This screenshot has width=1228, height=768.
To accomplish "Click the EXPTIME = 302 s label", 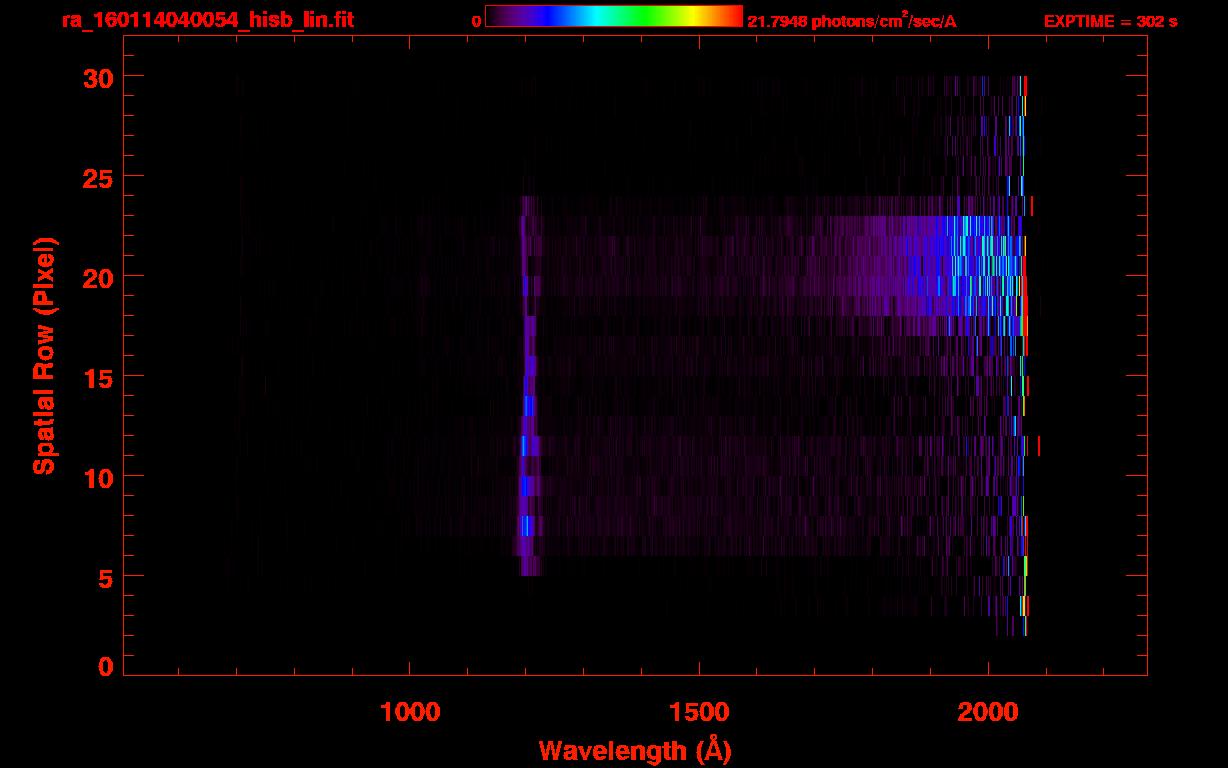I will 1110,21.
